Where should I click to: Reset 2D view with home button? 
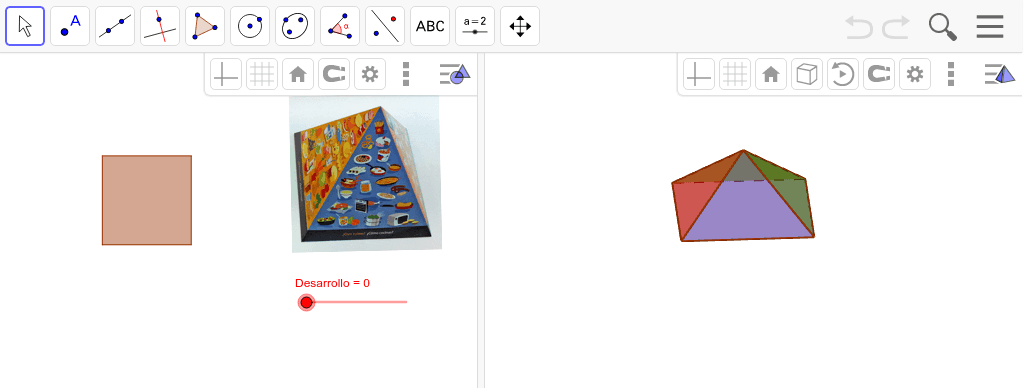tap(298, 74)
